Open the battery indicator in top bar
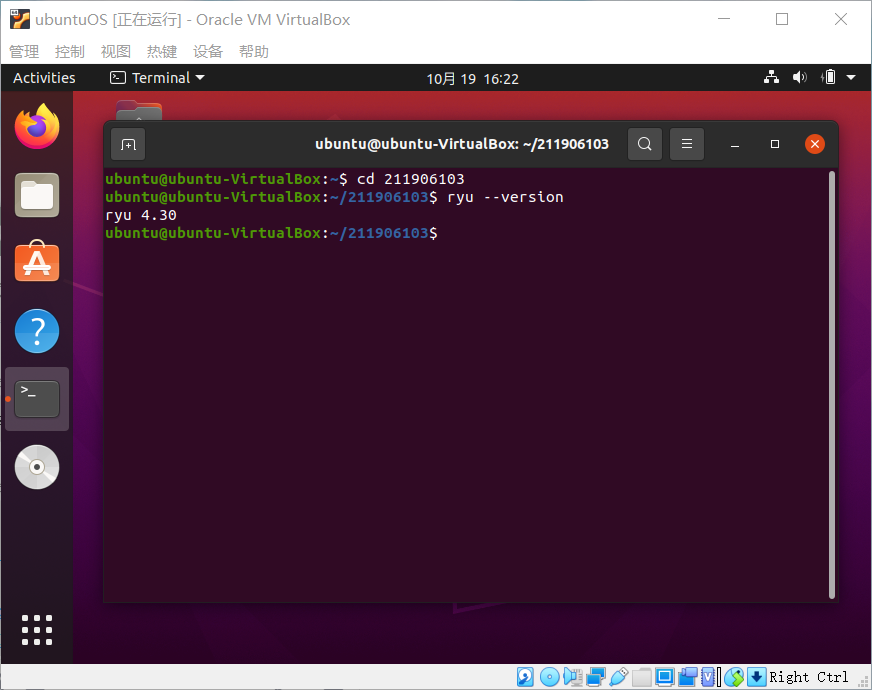 tap(828, 77)
